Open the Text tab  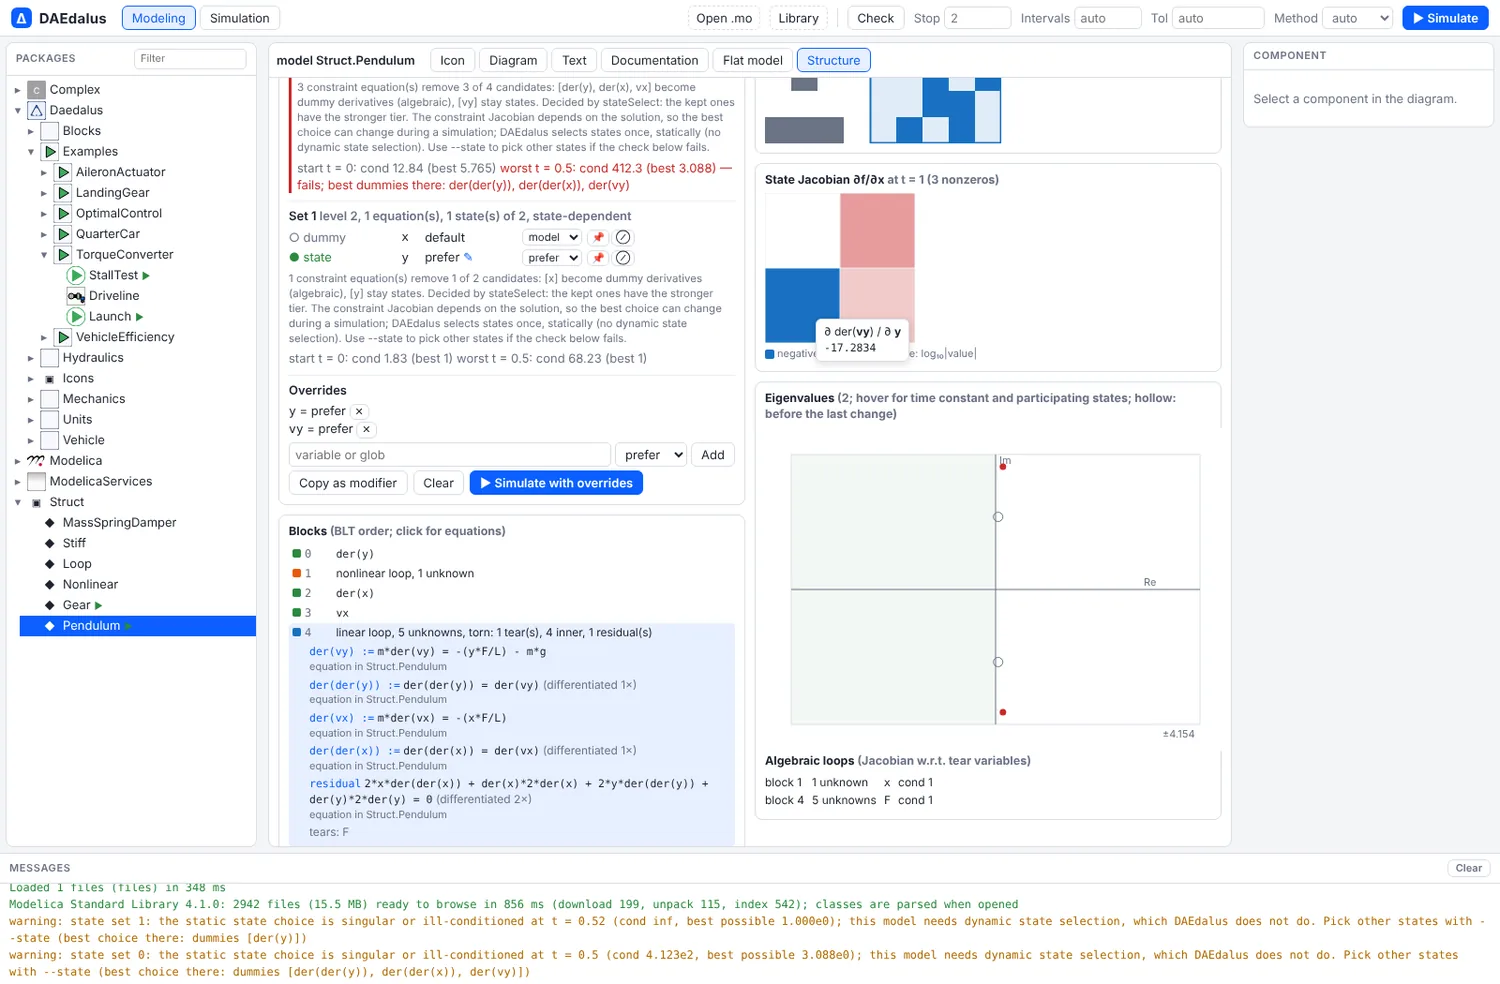pyautogui.click(x=574, y=60)
